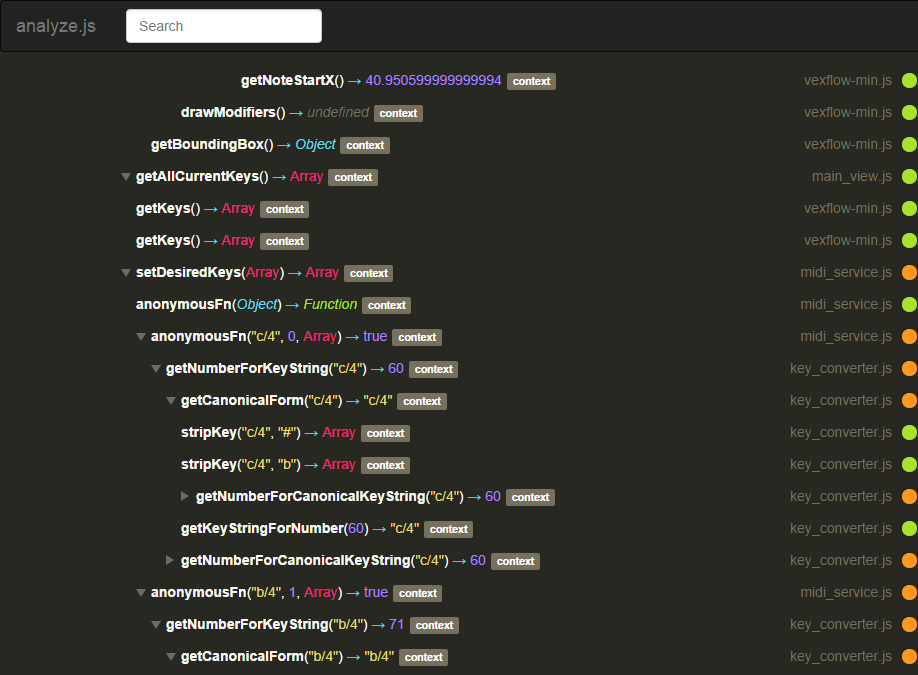Click the green dot on the getBoundingBox row
918x675 pixels.
[x=909, y=145]
